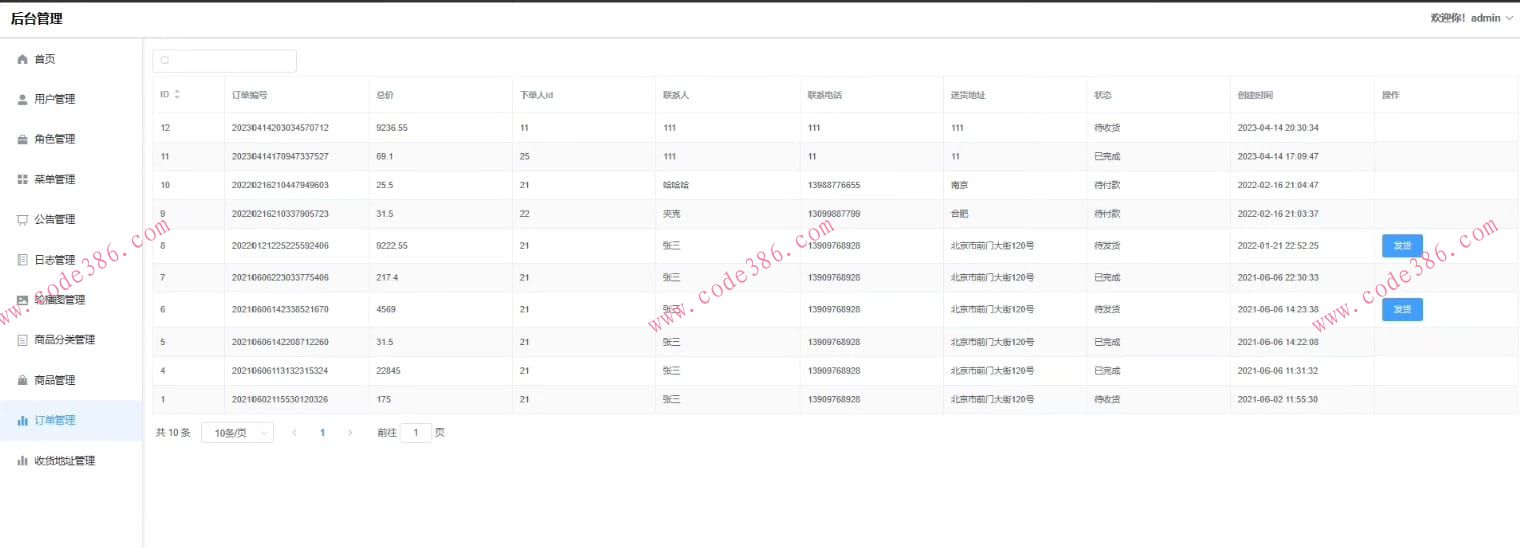This screenshot has width=1520, height=548.
Task: Click order number 20220216210337905723
Action: coord(280,214)
